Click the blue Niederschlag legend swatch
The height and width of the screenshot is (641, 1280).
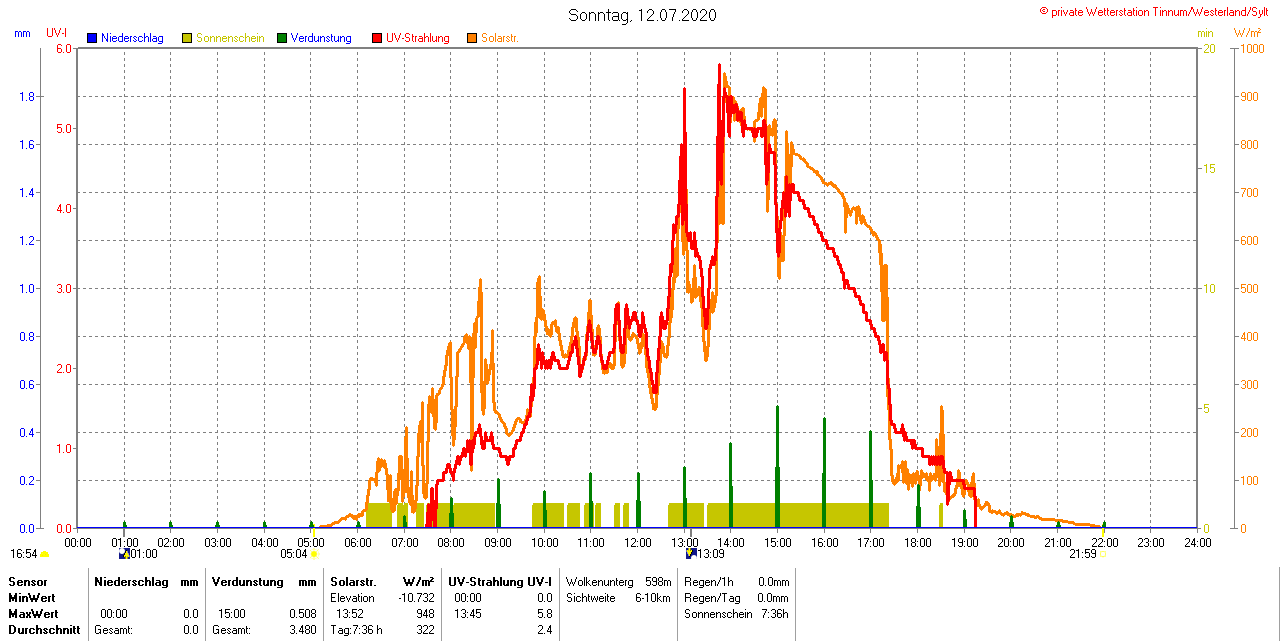click(x=92, y=38)
